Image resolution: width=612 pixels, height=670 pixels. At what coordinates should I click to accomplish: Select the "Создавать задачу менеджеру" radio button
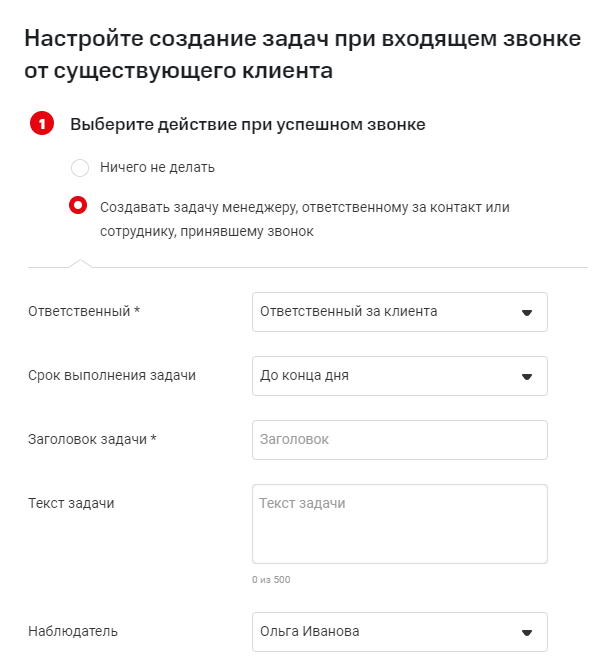[x=79, y=207]
